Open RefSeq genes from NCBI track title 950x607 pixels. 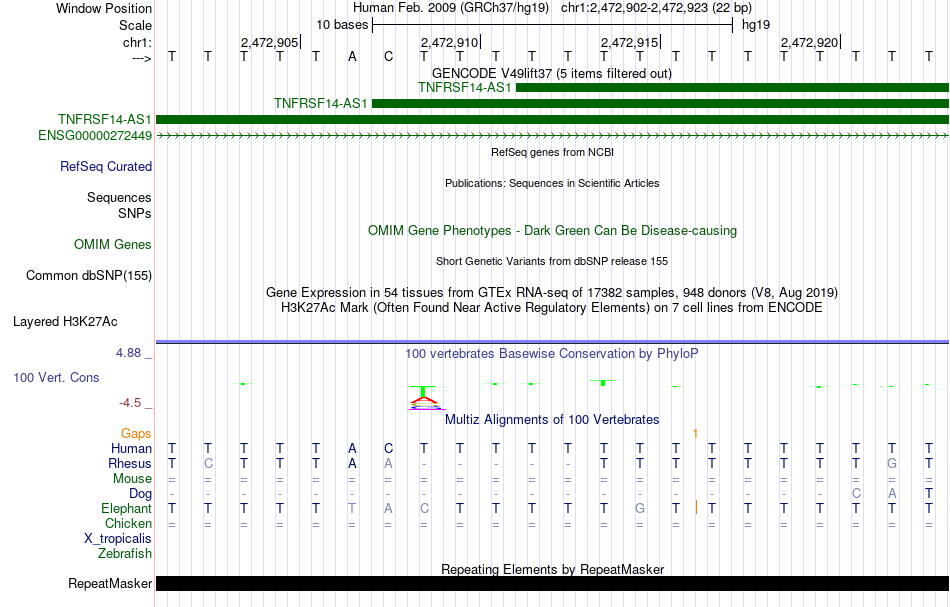(x=552, y=152)
